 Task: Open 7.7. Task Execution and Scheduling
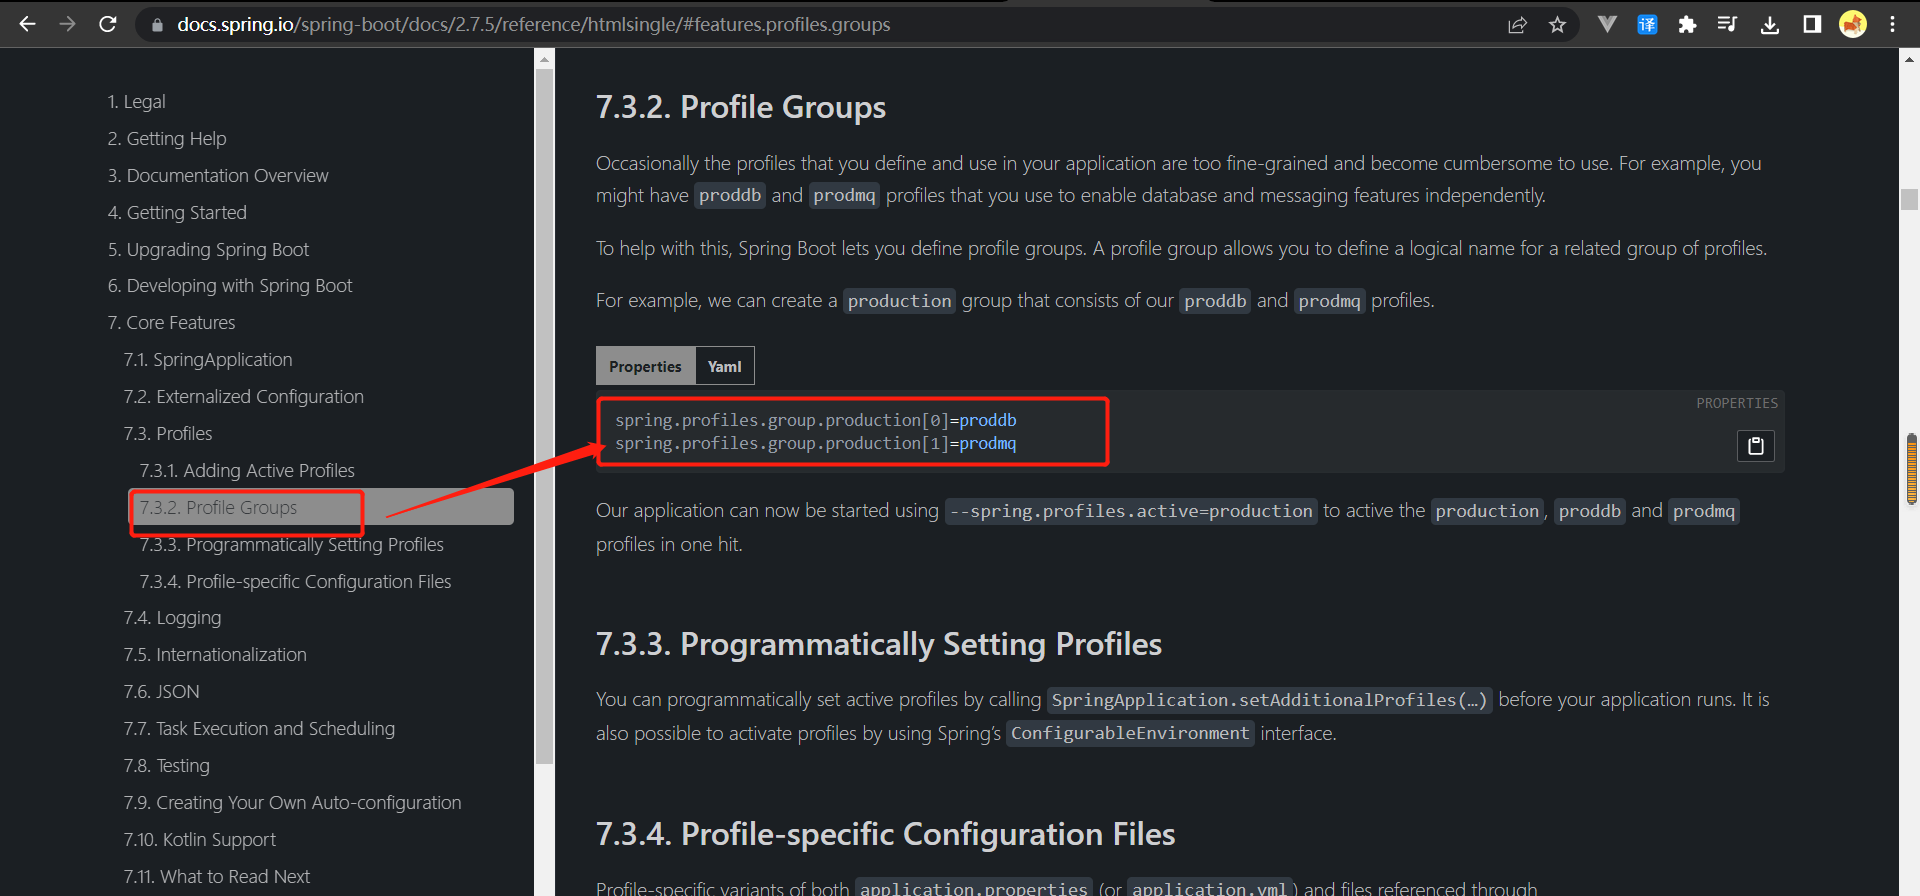[x=259, y=728]
